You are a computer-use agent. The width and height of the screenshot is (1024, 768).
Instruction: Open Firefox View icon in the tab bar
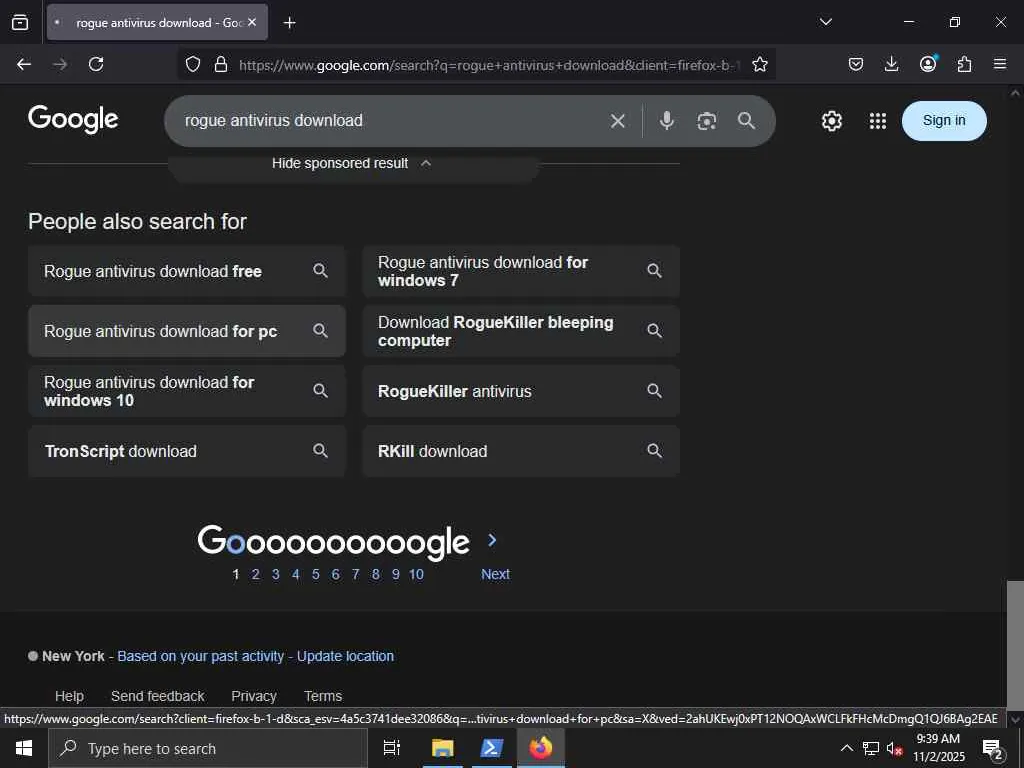pos(20,22)
